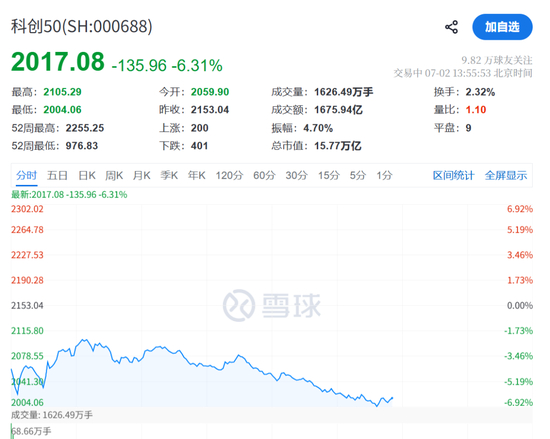Click the latest point on price line
The width and height of the screenshot is (550, 439).
click(392, 398)
